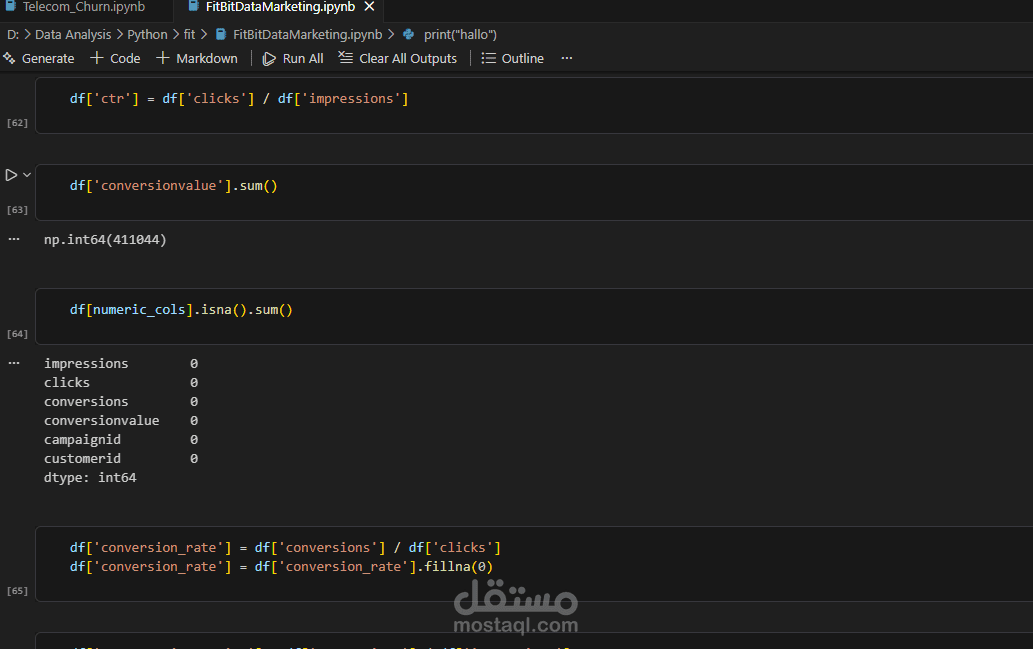The image size is (1033, 649).
Task: Run the conversionvalue sum cell
Action: click(x=11, y=175)
